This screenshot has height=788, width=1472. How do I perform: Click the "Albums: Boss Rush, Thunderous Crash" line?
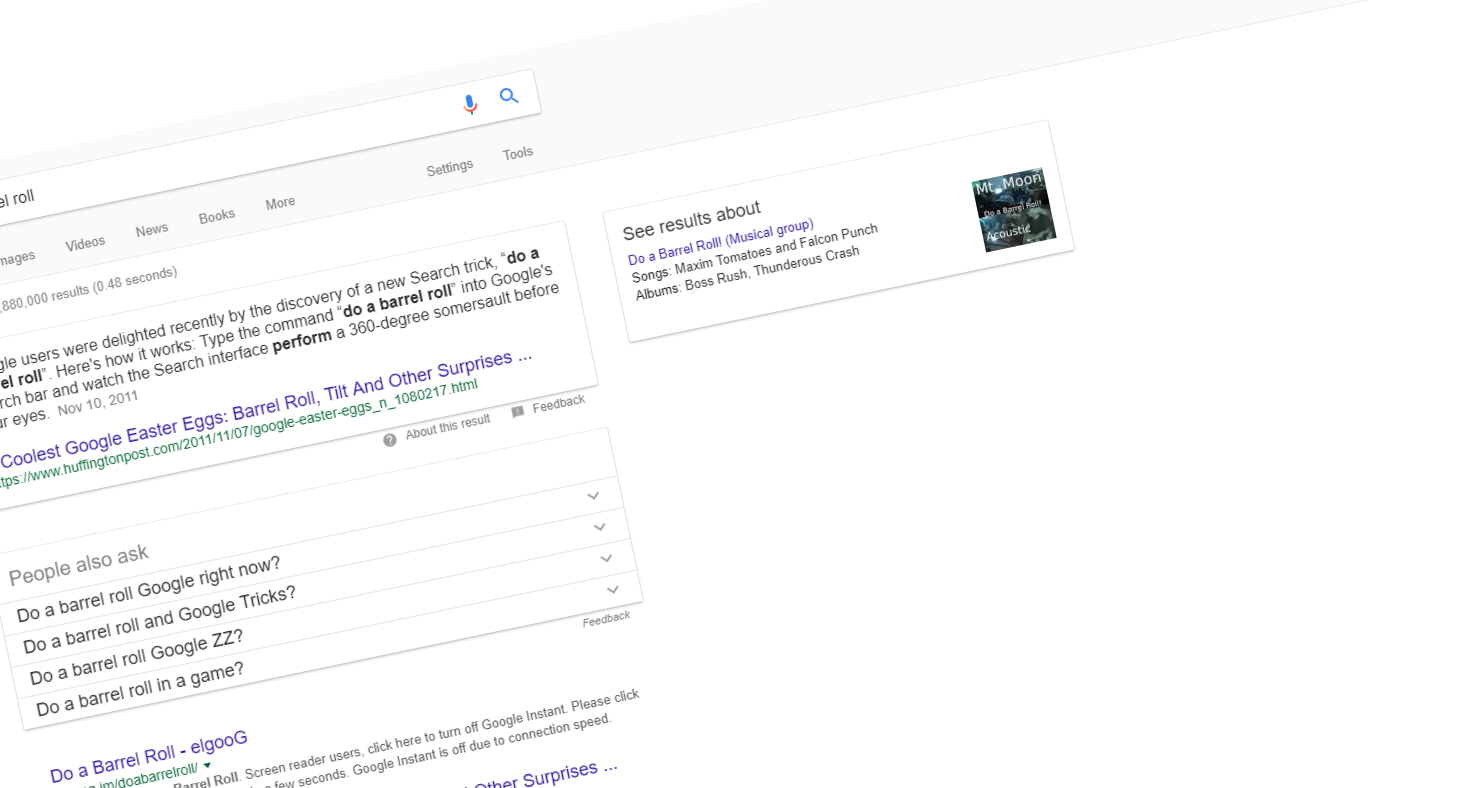[x=748, y=272]
